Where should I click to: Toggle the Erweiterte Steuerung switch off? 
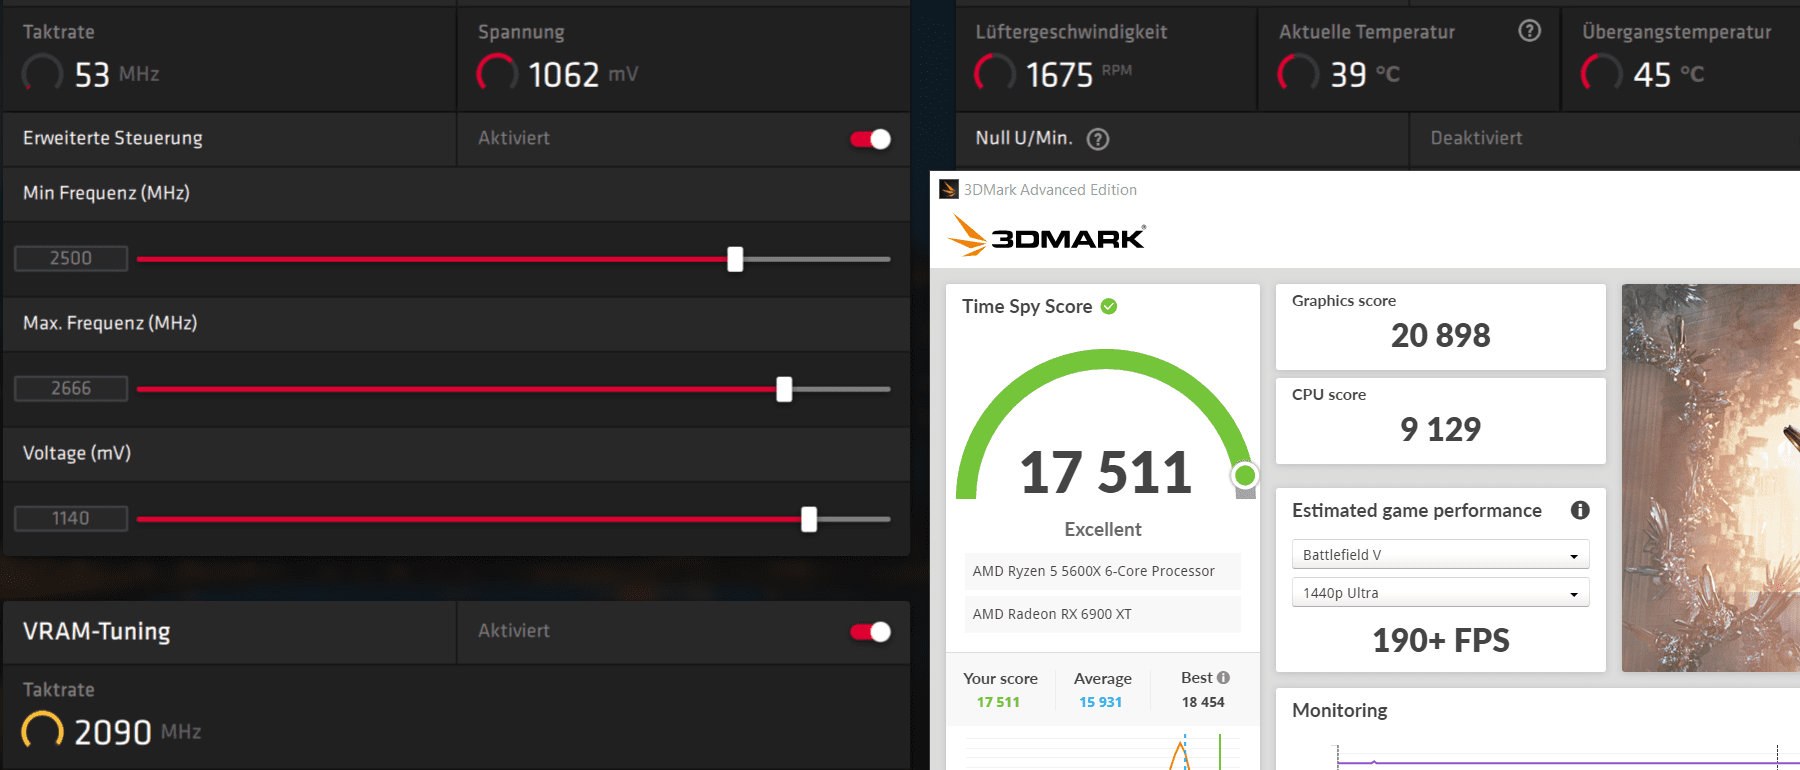(x=870, y=139)
